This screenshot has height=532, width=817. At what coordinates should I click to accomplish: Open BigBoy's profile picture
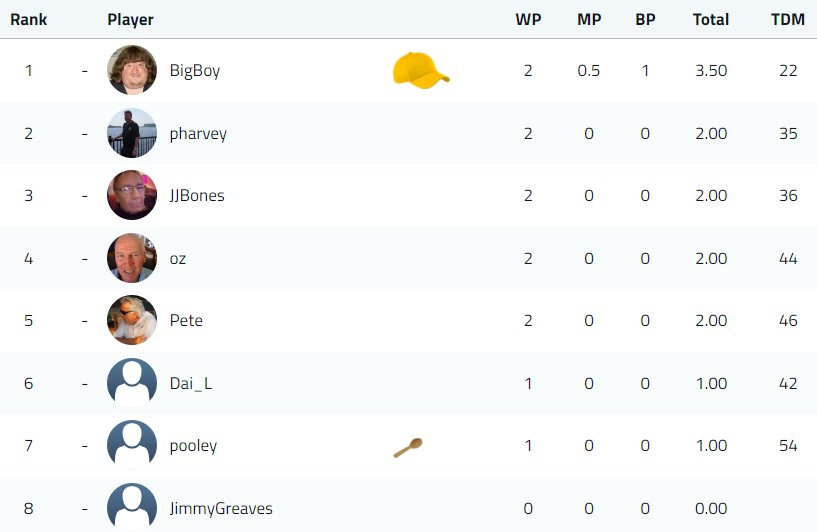(132, 70)
